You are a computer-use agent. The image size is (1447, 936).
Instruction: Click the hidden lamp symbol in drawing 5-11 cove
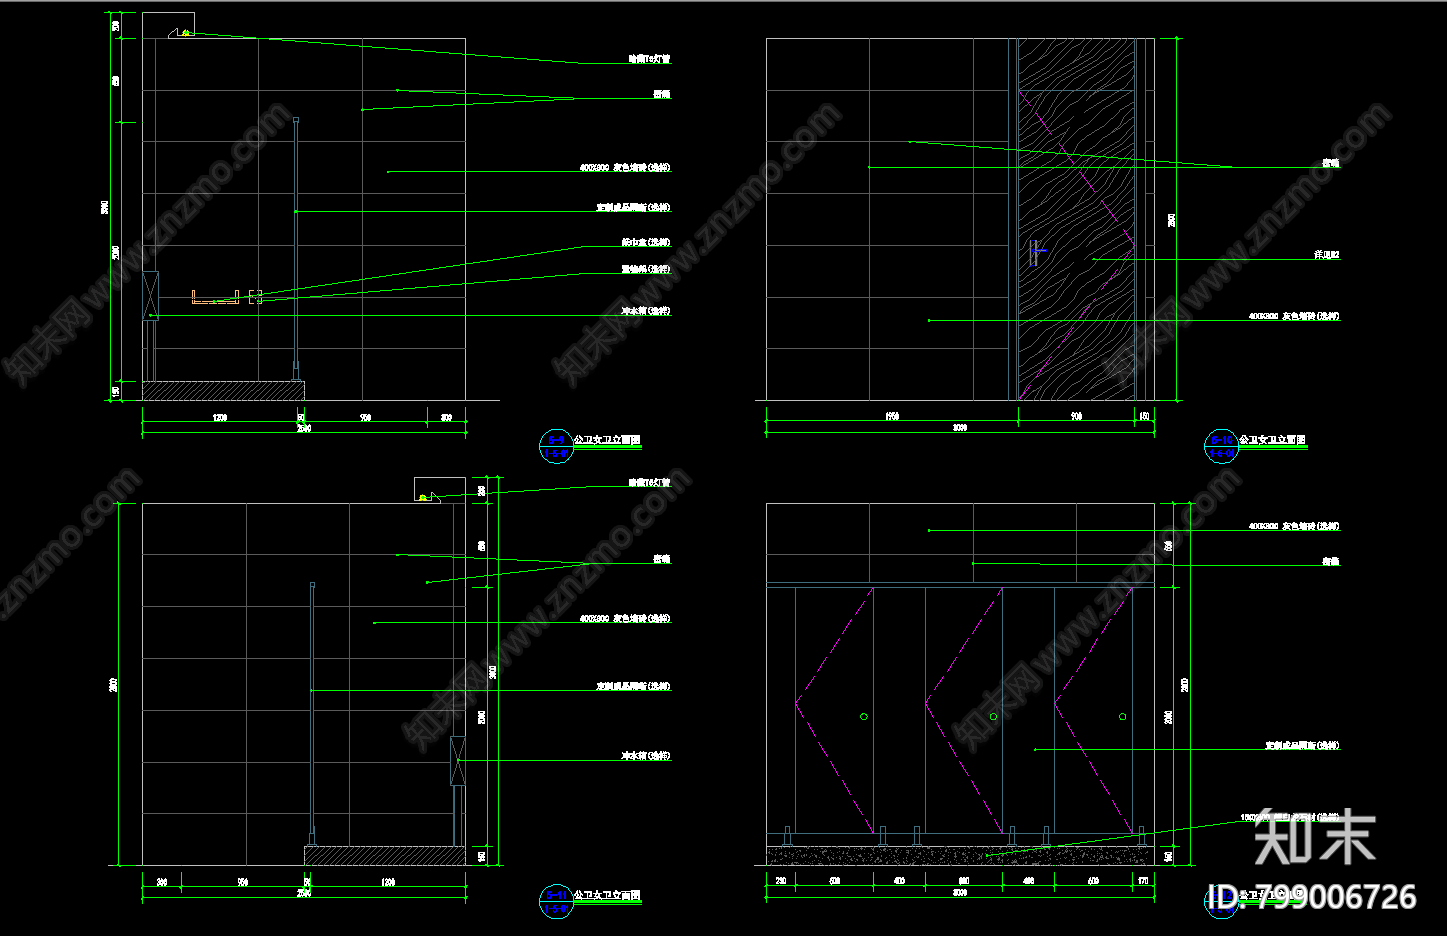point(423,497)
